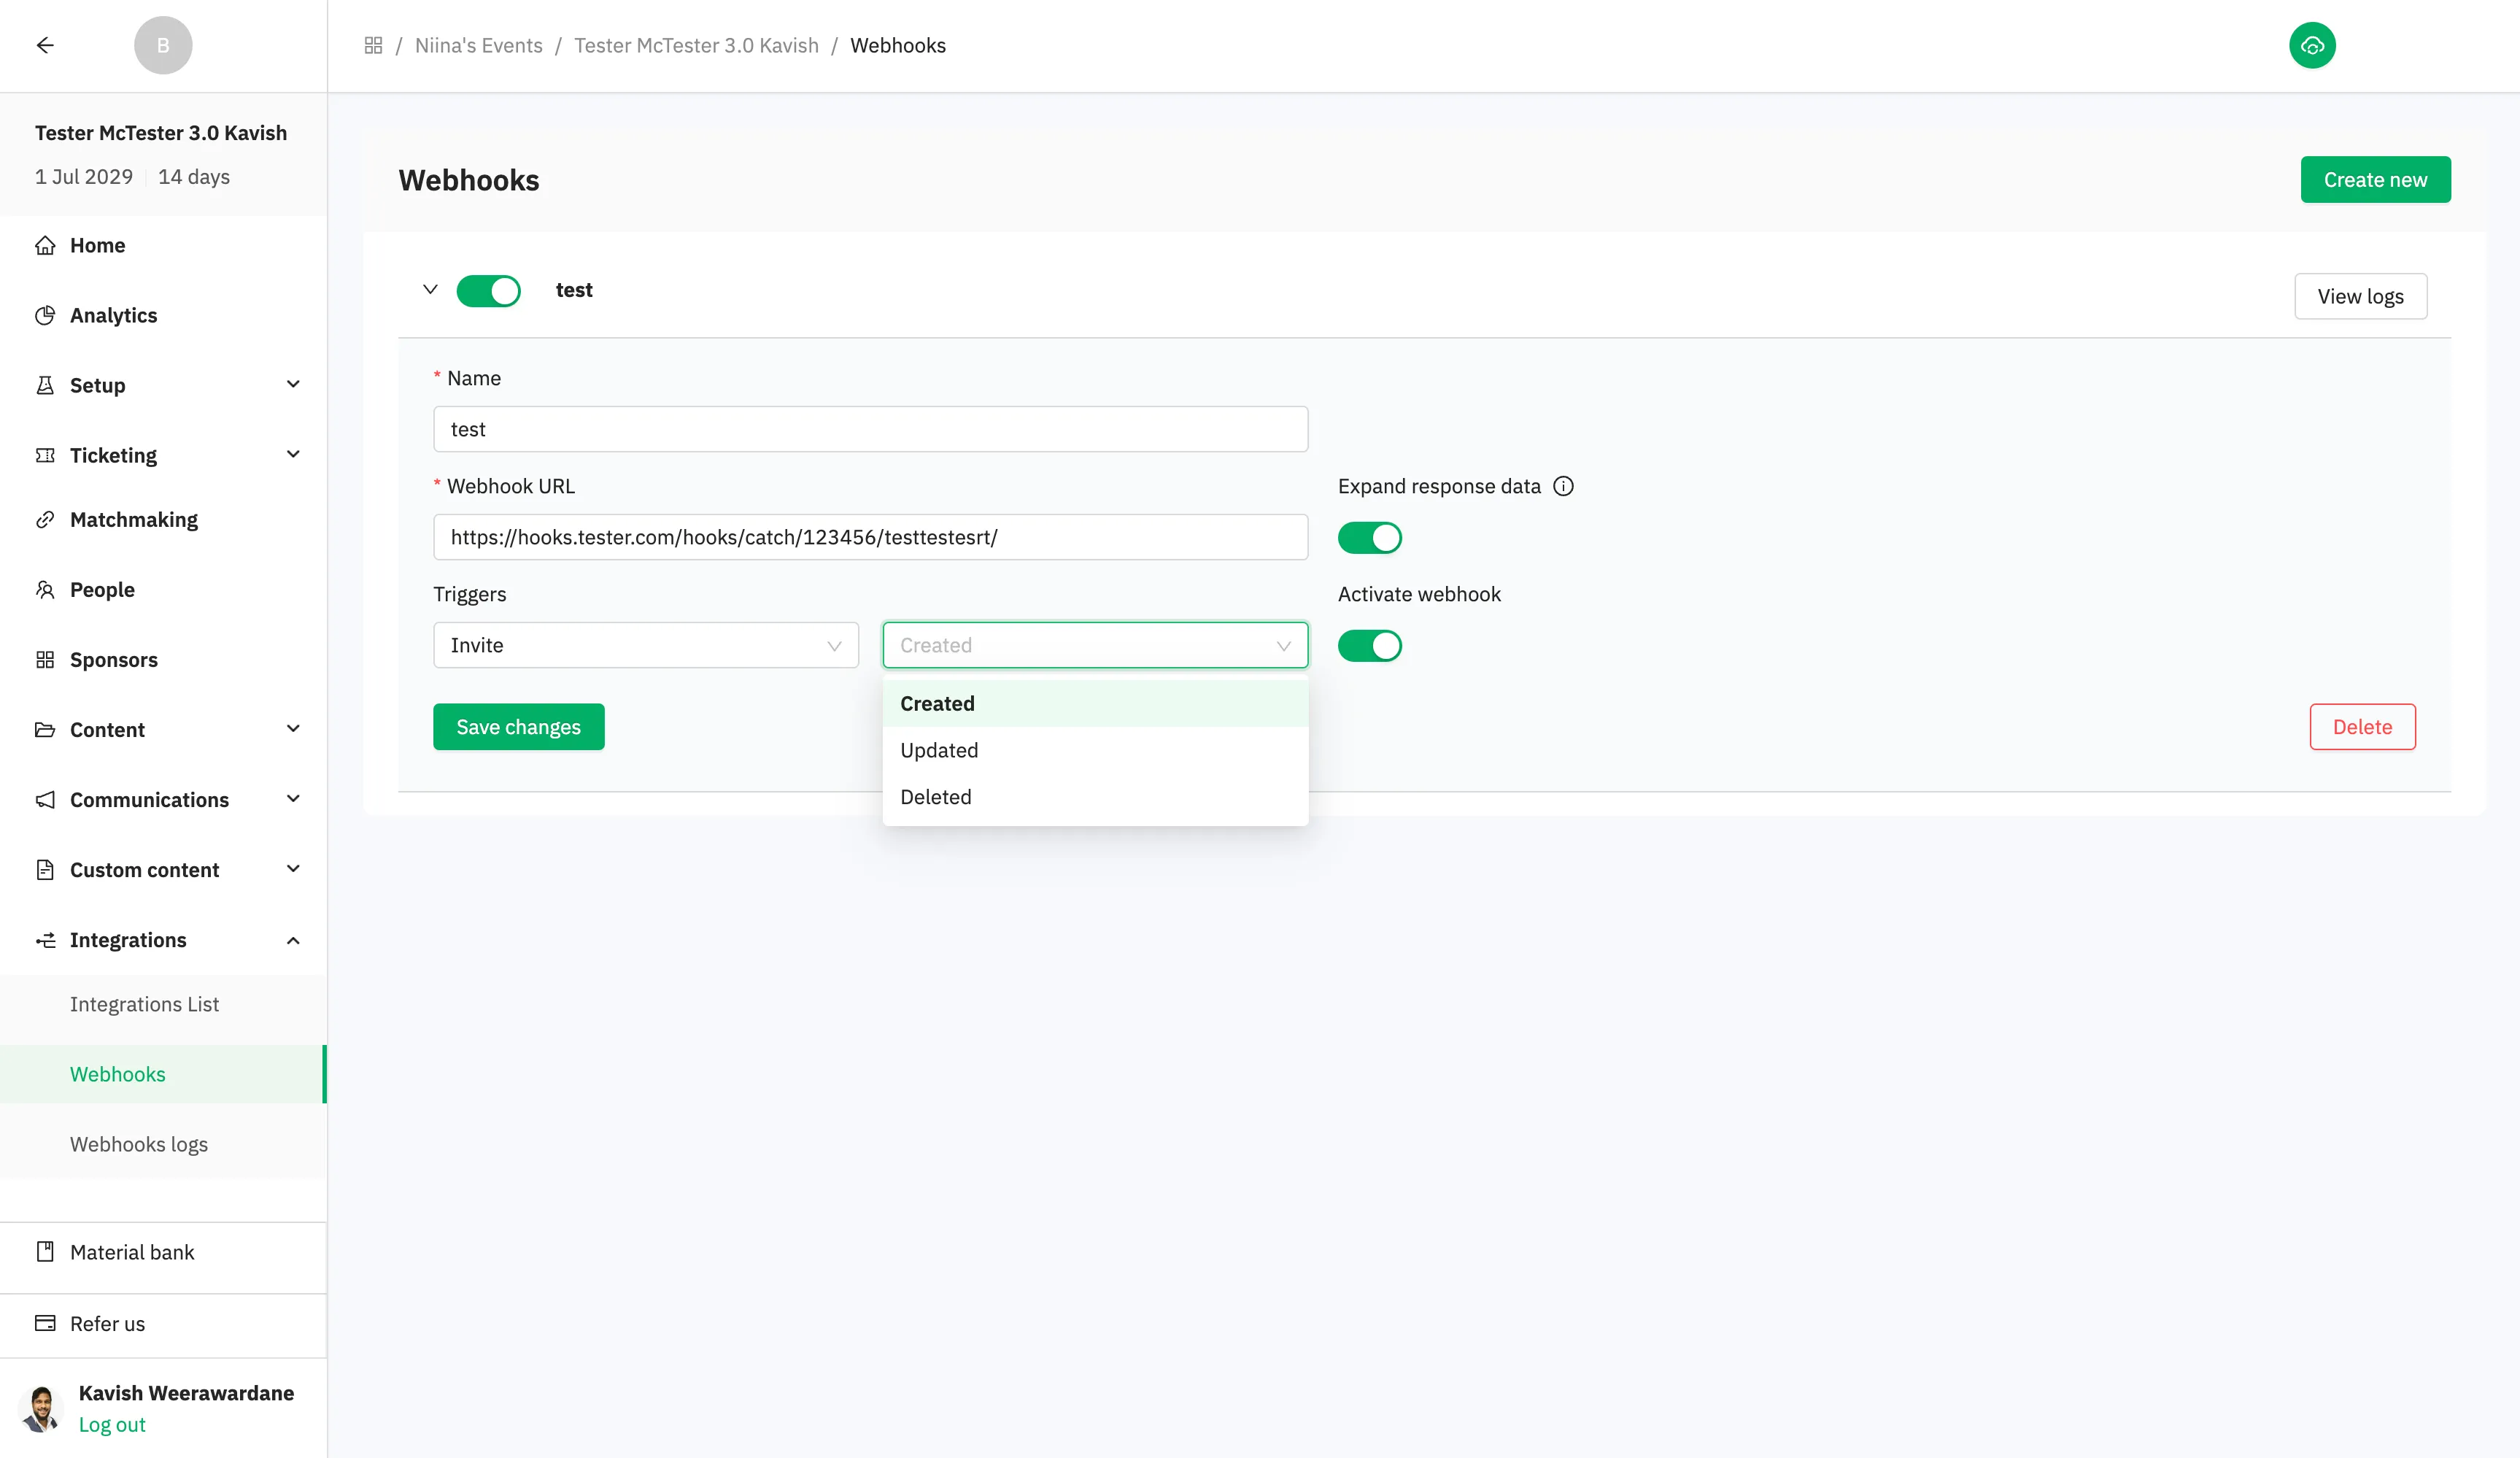
Task: Open Integrations List in sidebar
Action: [x=144, y=1004]
